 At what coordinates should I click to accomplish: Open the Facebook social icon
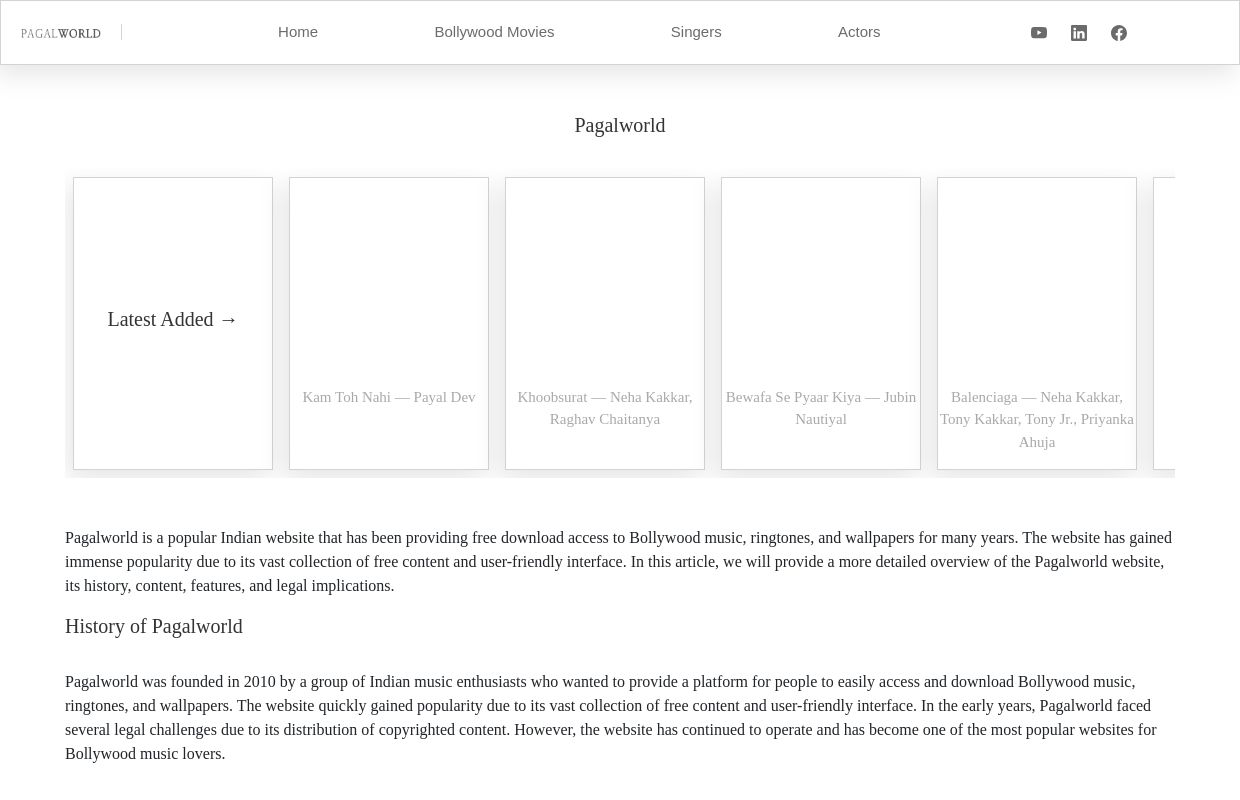pyautogui.click(x=1119, y=33)
